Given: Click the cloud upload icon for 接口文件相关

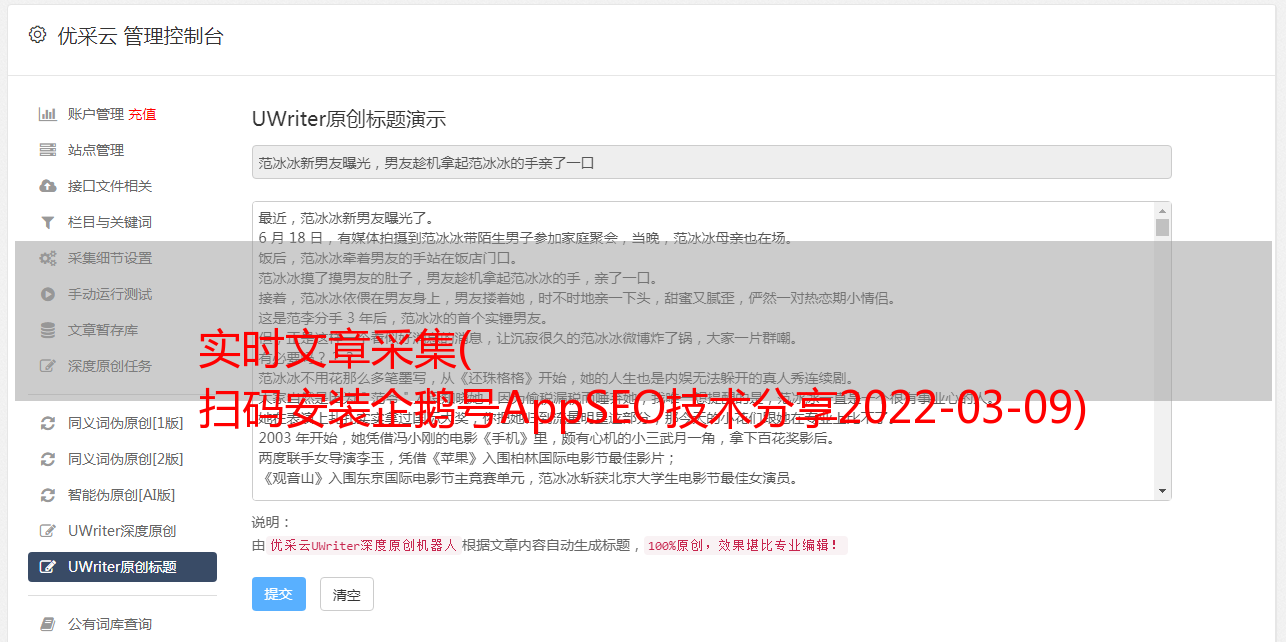Looking at the screenshot, I should pyautogui.click(x=47, y=186).
